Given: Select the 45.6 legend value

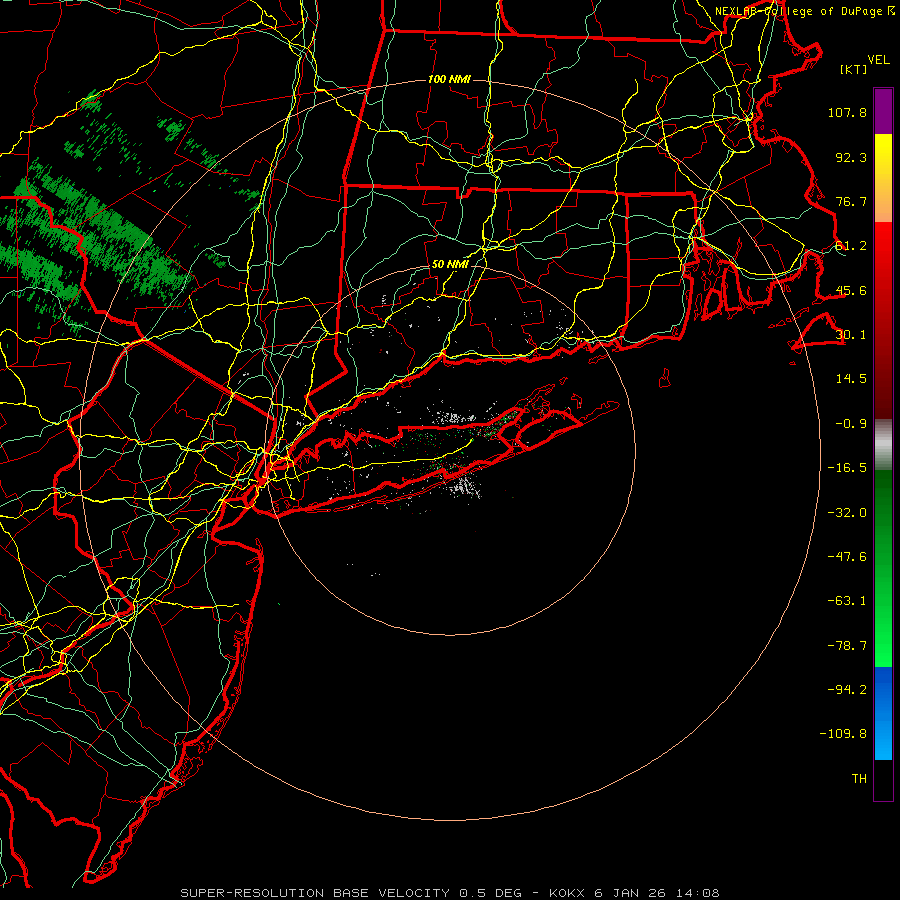Looking at the screenshot, I should (x=851, y=290).
